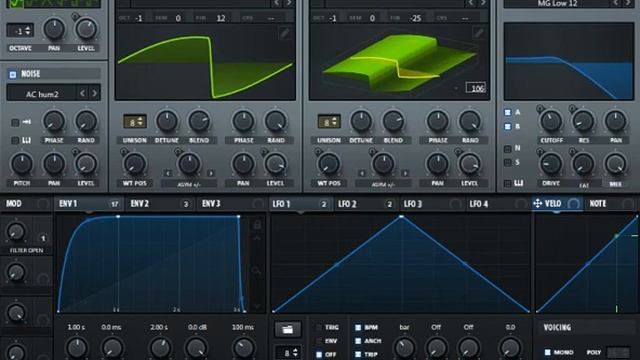This screenshot has width=640, height=360.
Task: Click the pencil edit icon in OSC A display
Action: coord(285,33)
